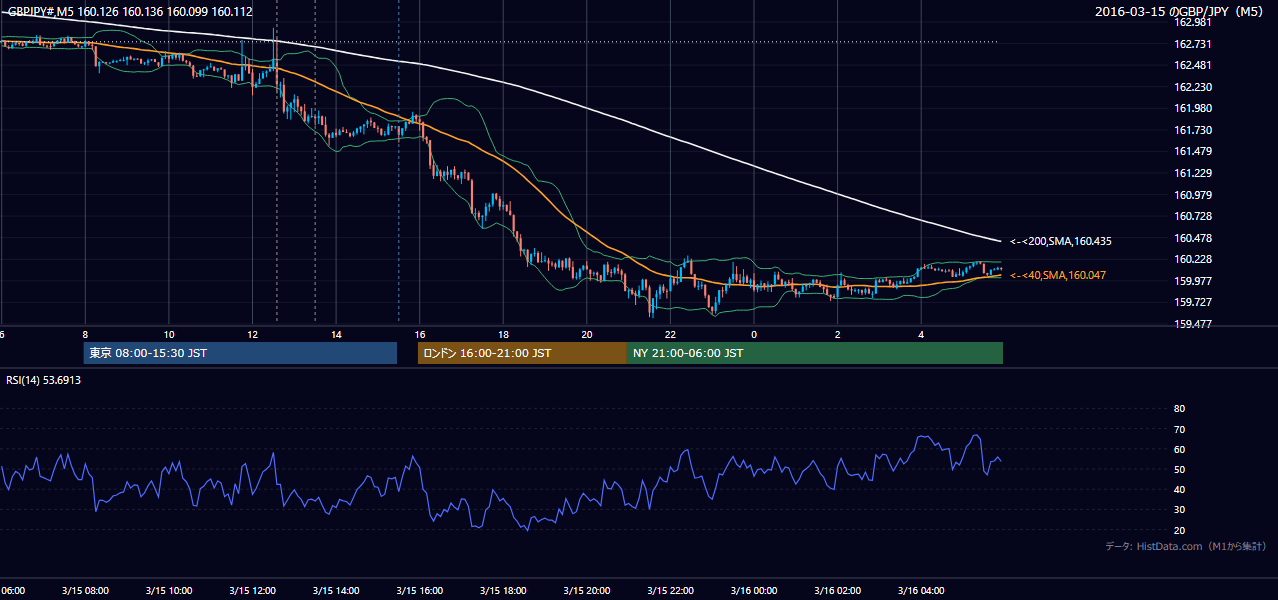Click price axis value 161.479

click(1192, 151)
